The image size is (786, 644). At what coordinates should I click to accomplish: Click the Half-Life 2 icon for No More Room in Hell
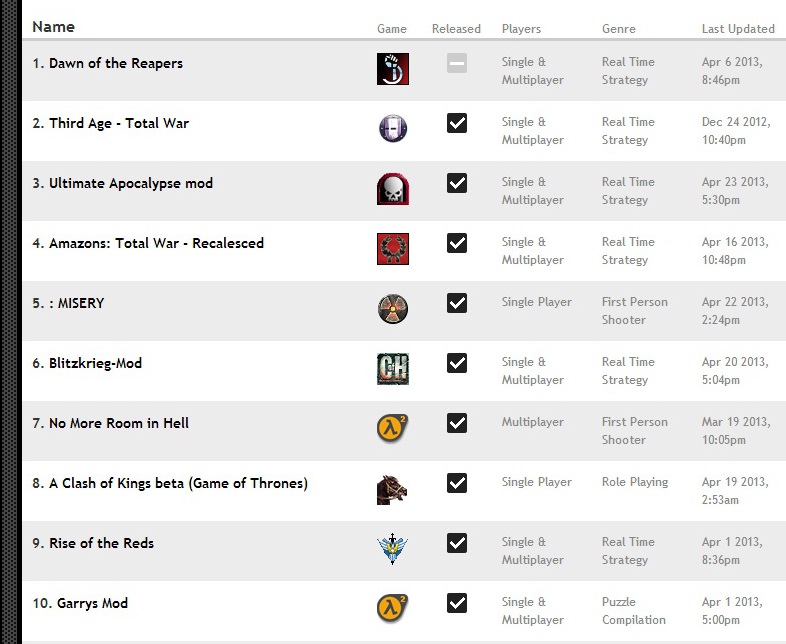coord(392,428)
